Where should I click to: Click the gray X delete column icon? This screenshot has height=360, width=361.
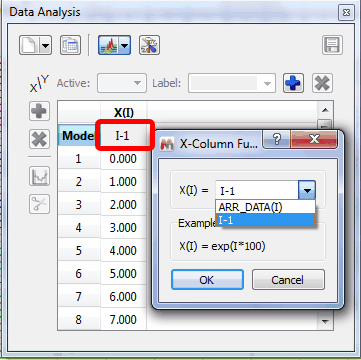[322, 83]
